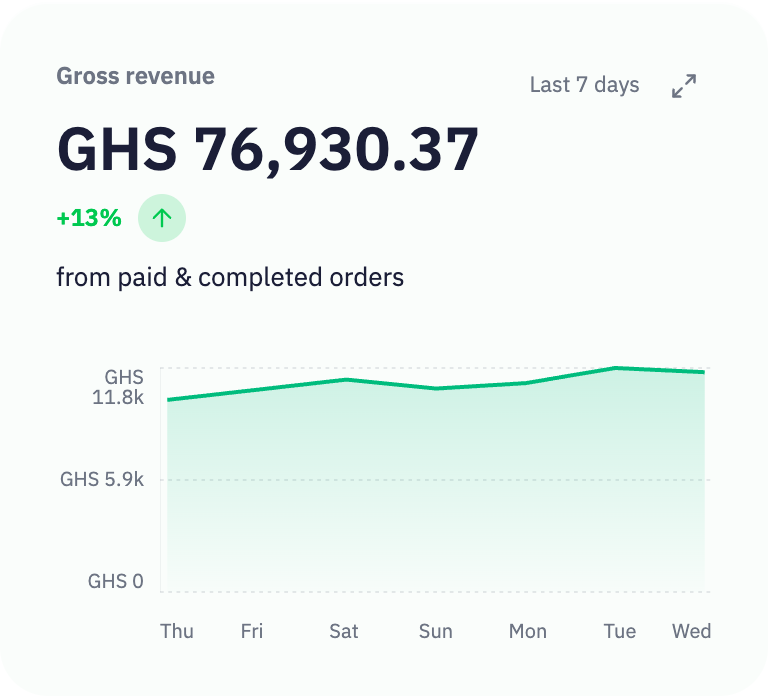This screenshot has height=696, width=768.
Task: Open the Last 7 days range selector
Action: [x=584, y=85]
